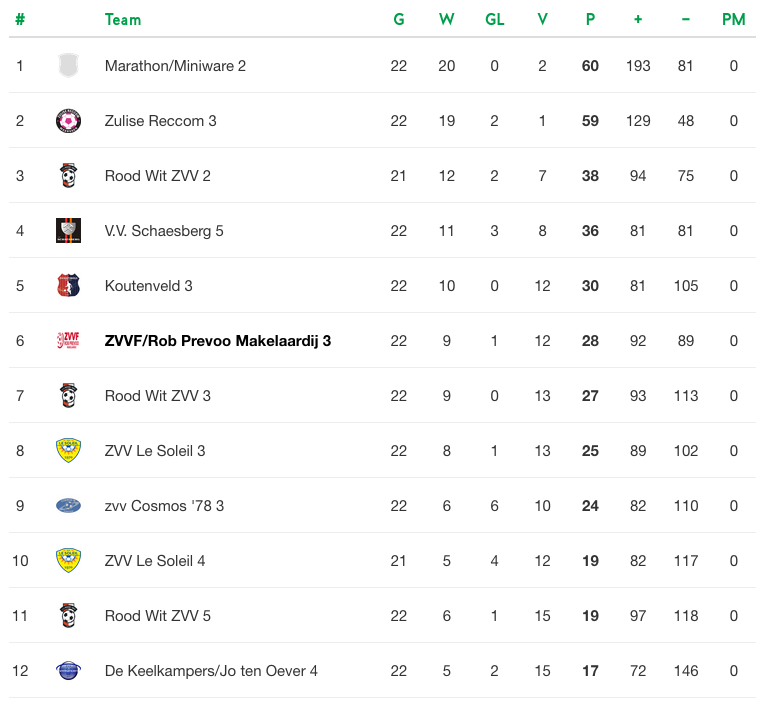The image size is (766, 717).
Task: Click the Rood Wit ZVV 5 crest
Action: pos(68,615)
